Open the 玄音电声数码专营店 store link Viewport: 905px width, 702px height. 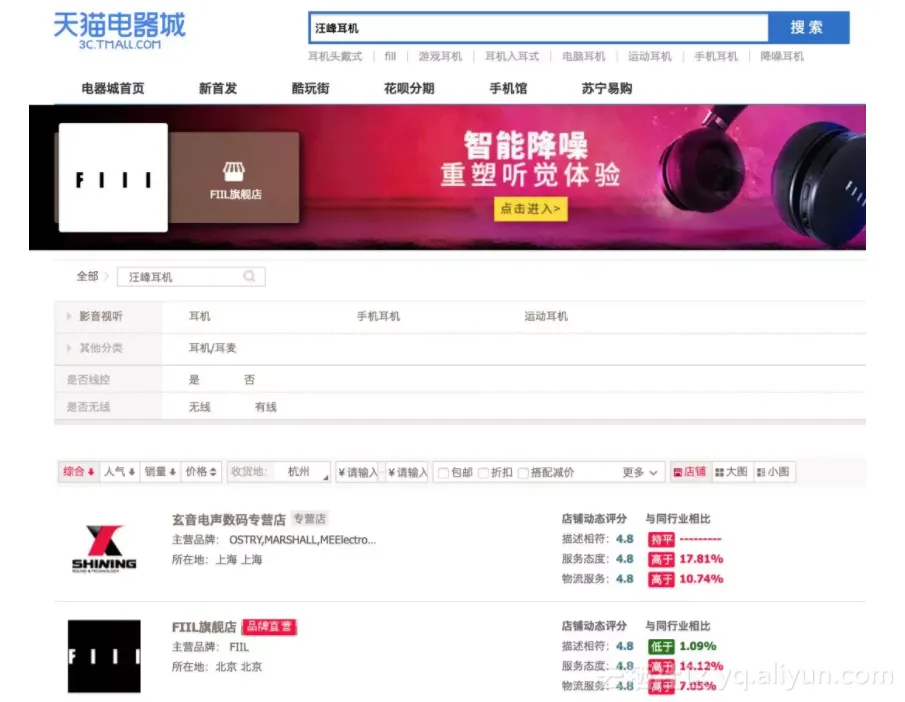[x=229, y=520]
